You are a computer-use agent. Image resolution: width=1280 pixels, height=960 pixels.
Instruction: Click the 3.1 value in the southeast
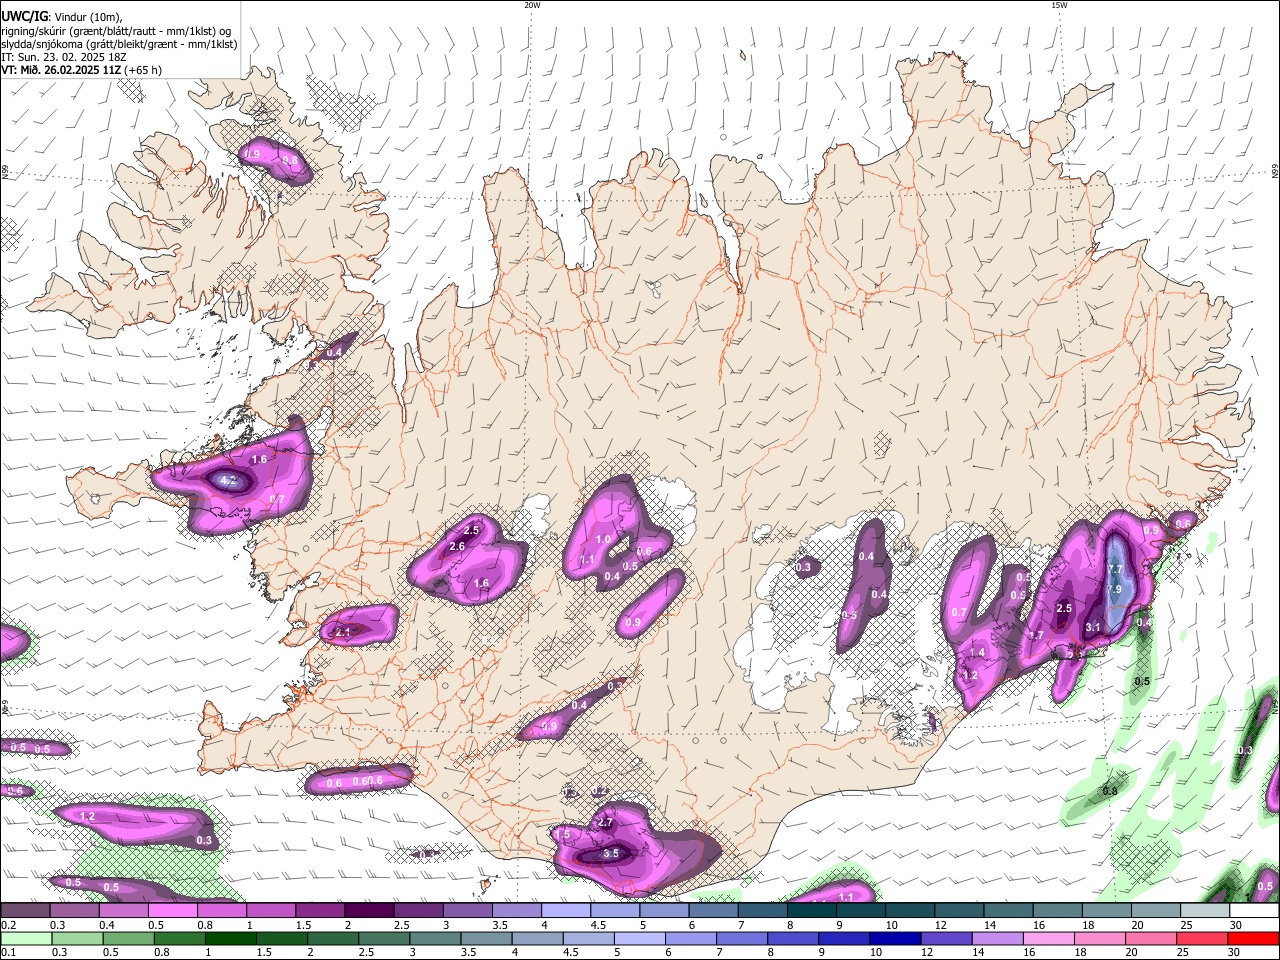click(x=1093, y=628)
